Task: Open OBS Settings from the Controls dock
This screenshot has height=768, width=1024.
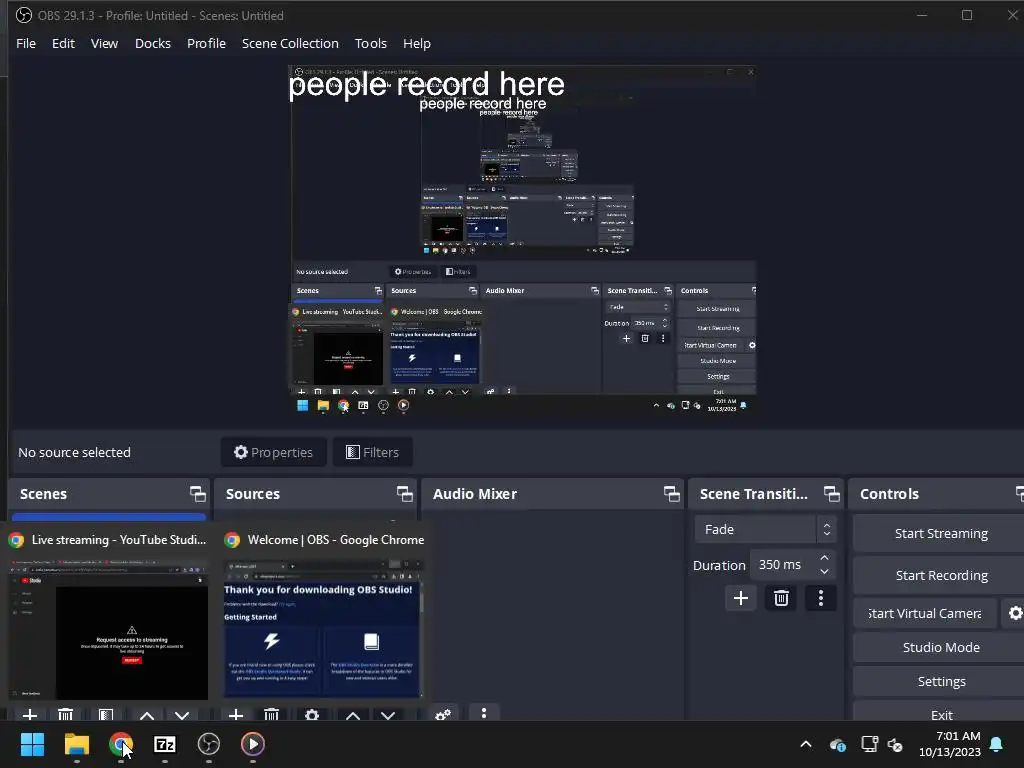Action: [x=941, y=681]
